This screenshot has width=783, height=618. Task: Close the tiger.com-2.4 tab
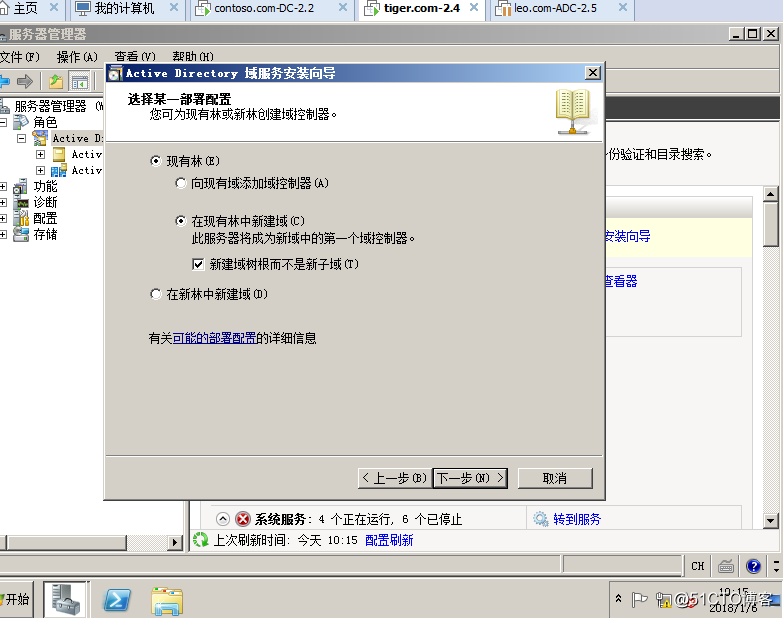pos(474,7)
